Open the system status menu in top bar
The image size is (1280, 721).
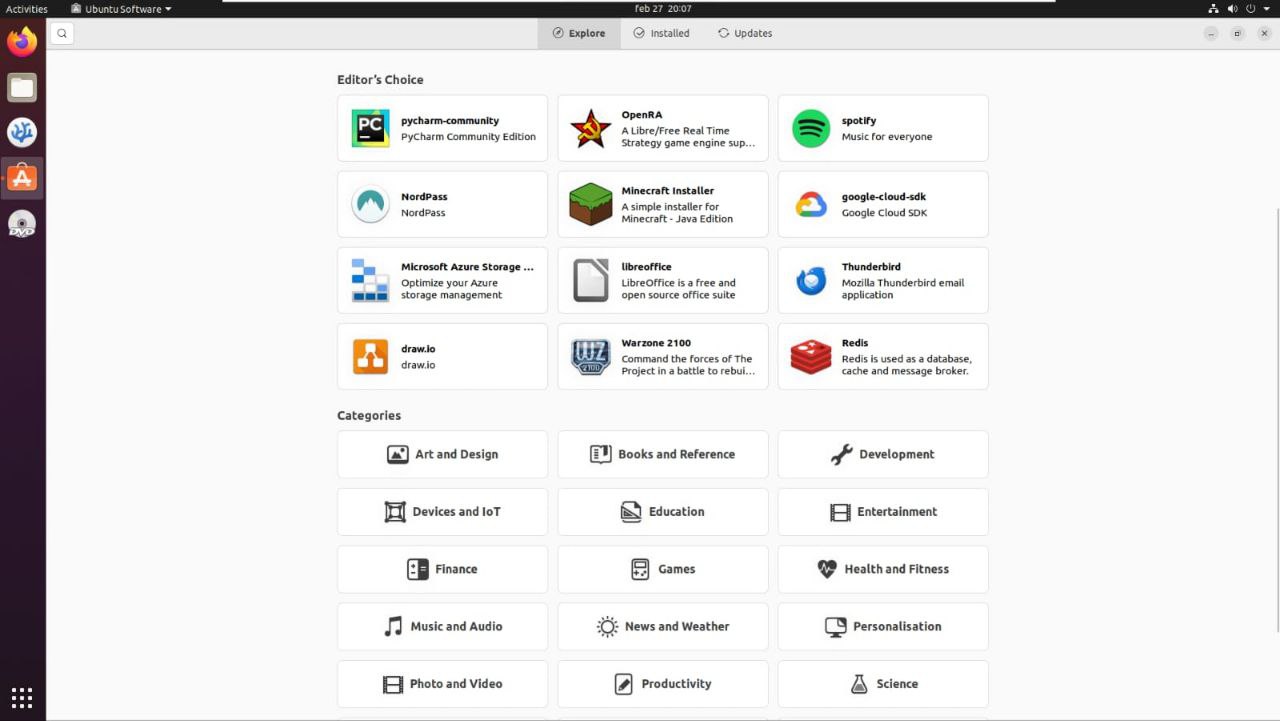click(x=1238, y=9)
